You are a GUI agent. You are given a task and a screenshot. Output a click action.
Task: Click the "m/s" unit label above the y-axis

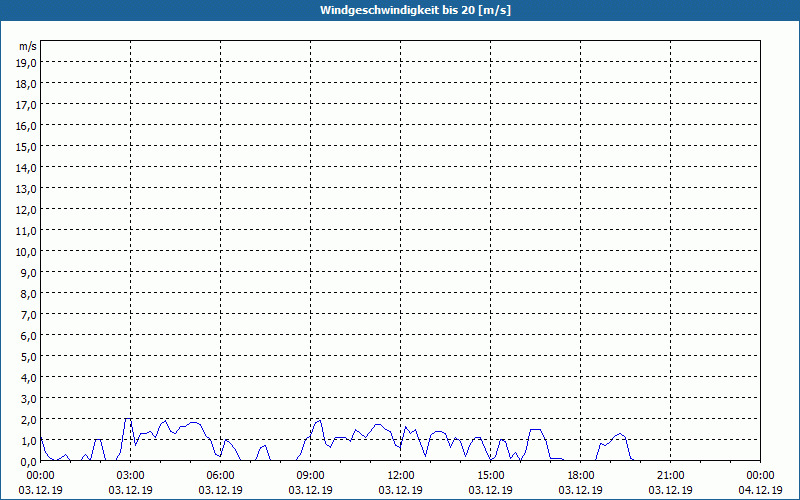pos(28,46)
